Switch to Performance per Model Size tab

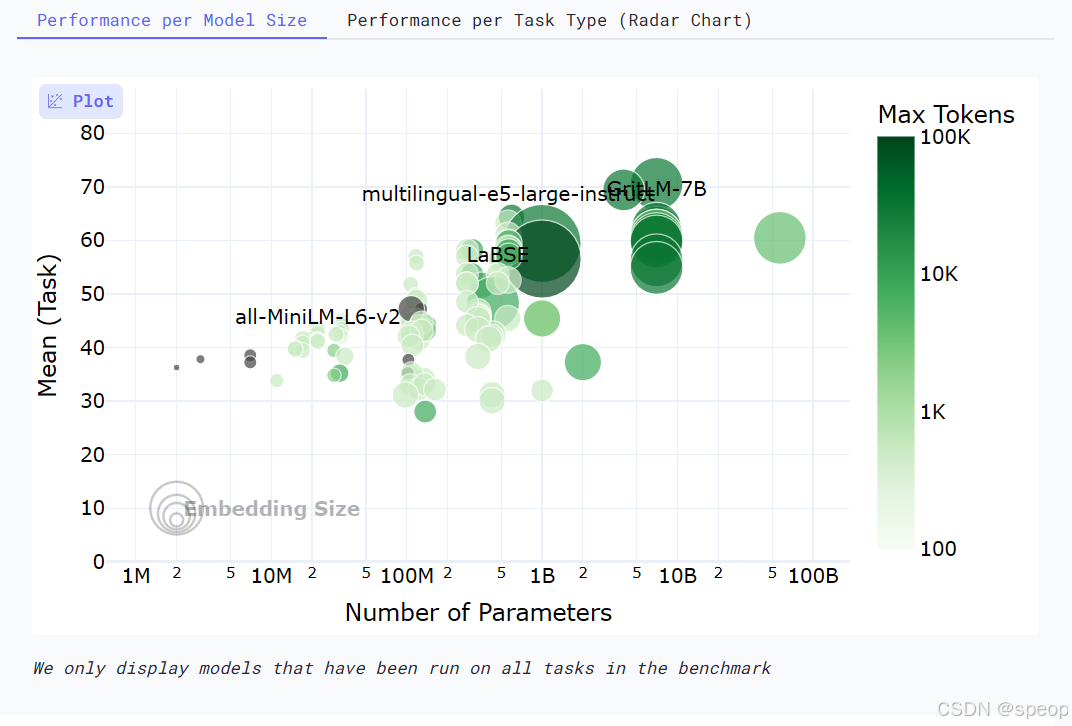click(172, 21)
